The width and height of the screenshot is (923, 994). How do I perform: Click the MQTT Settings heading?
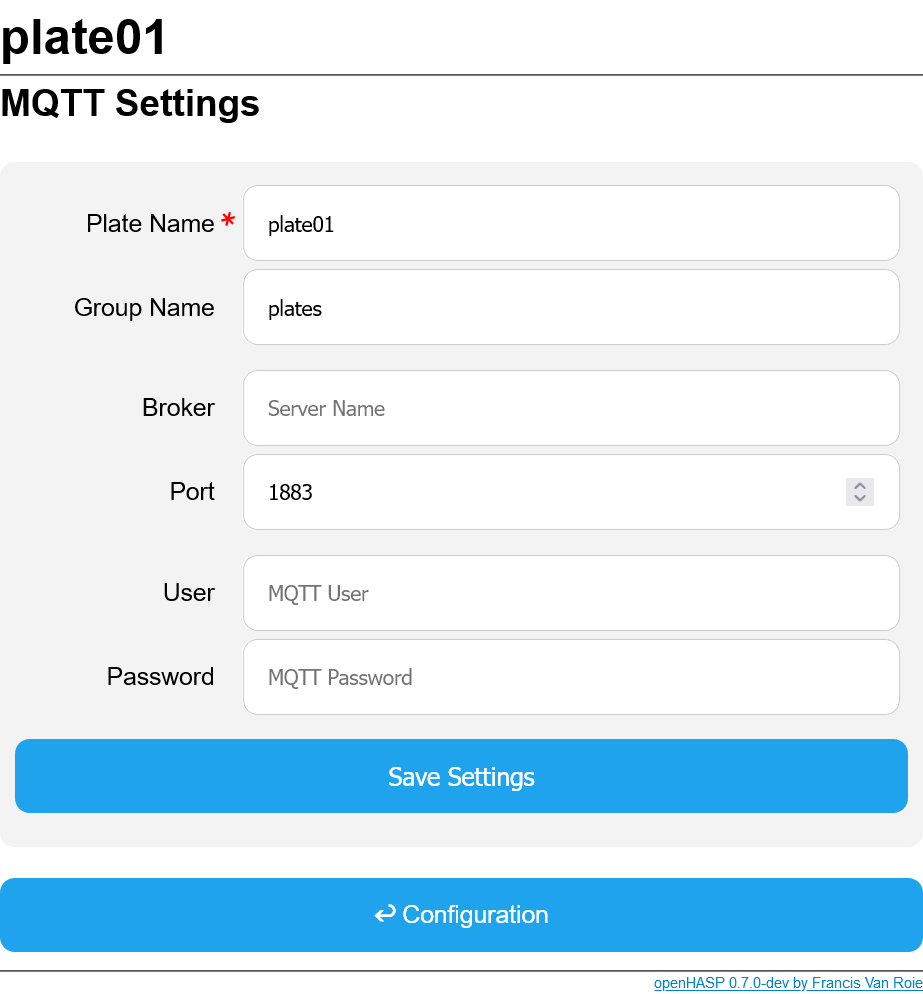pos(130,103)
